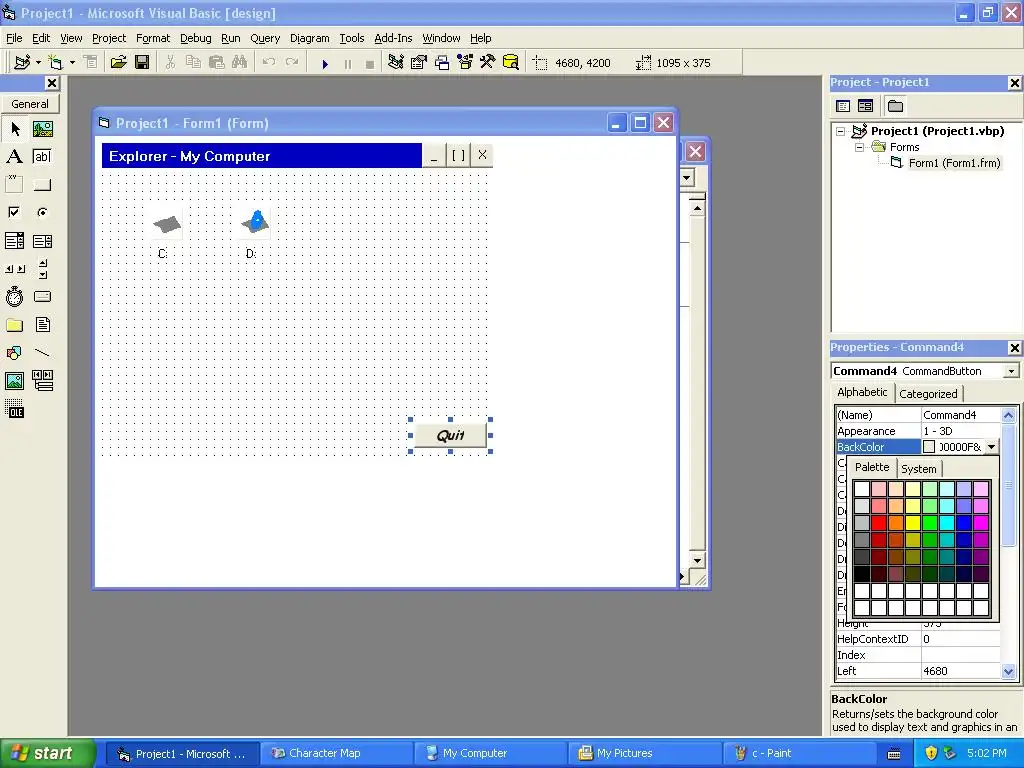Pick pure yellow swatch in palette
The height and width of the screenshot is (768, 1024).
click(x=913, y=522)
